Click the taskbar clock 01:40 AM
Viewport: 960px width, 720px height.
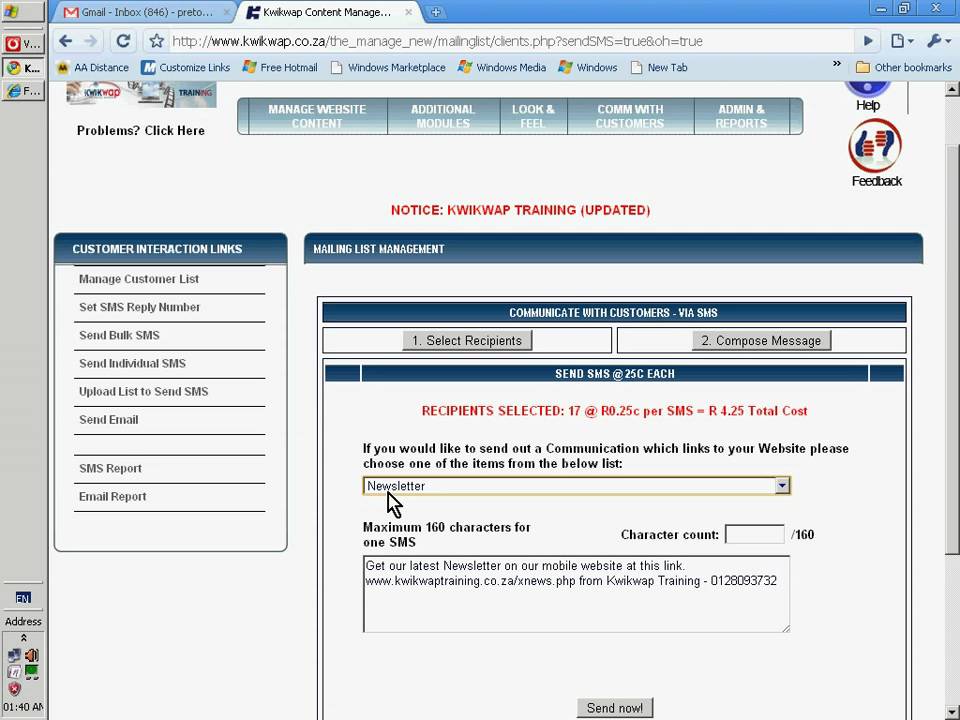[23, 707]
